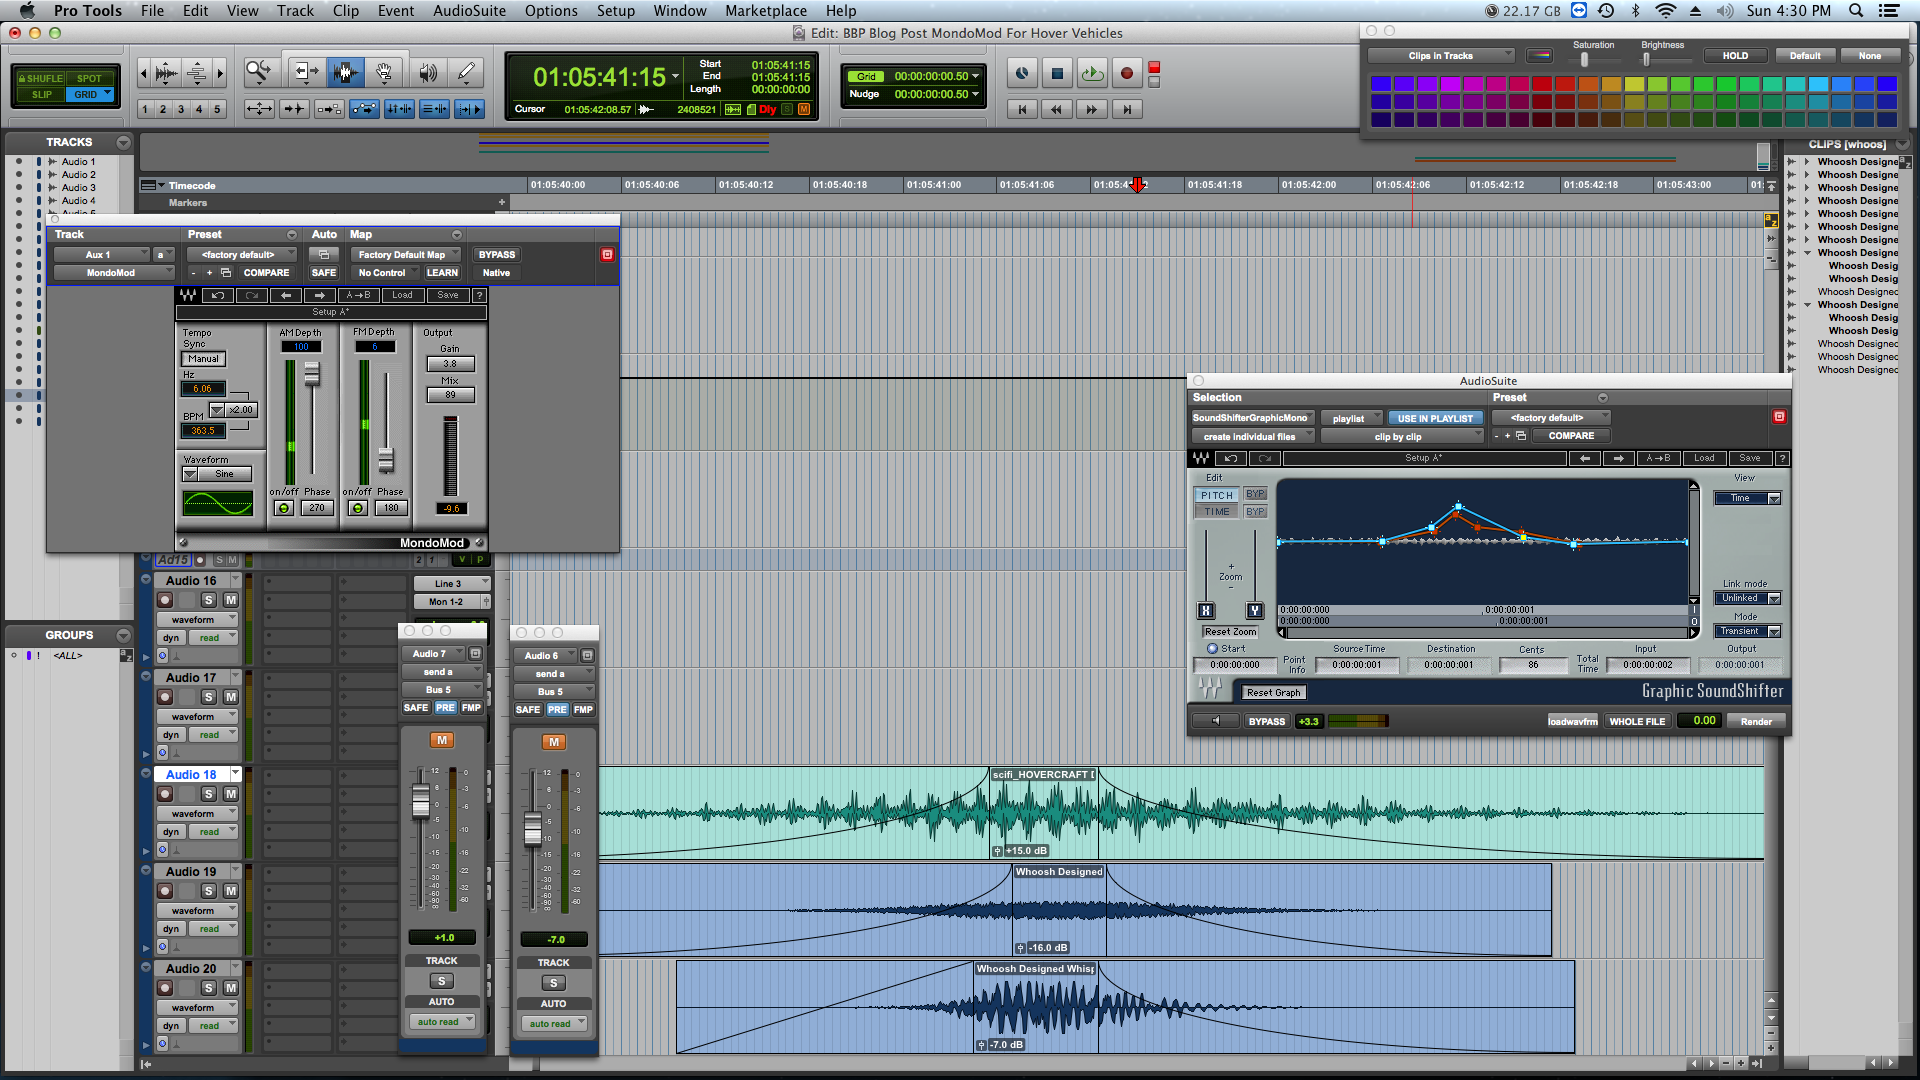Click Return to Zero transport button
This screenshot has height=1080, width=1920.
(1022, 109)
